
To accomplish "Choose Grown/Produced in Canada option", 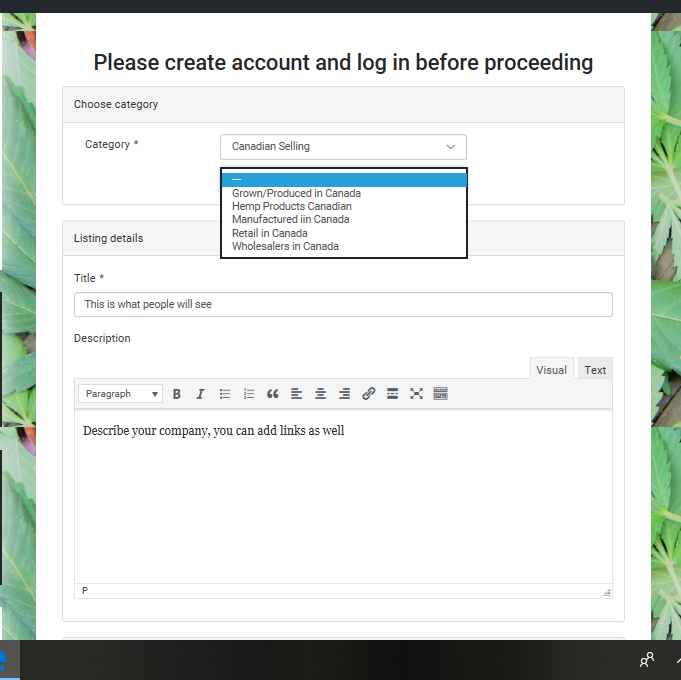I will (344, 193).
